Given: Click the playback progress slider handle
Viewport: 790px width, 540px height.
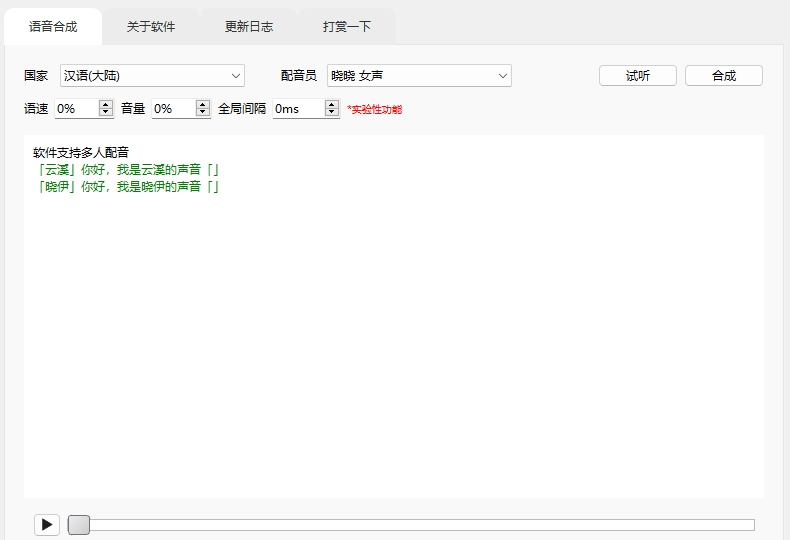Looking at the screenshot, I should (x=79, y=525).
